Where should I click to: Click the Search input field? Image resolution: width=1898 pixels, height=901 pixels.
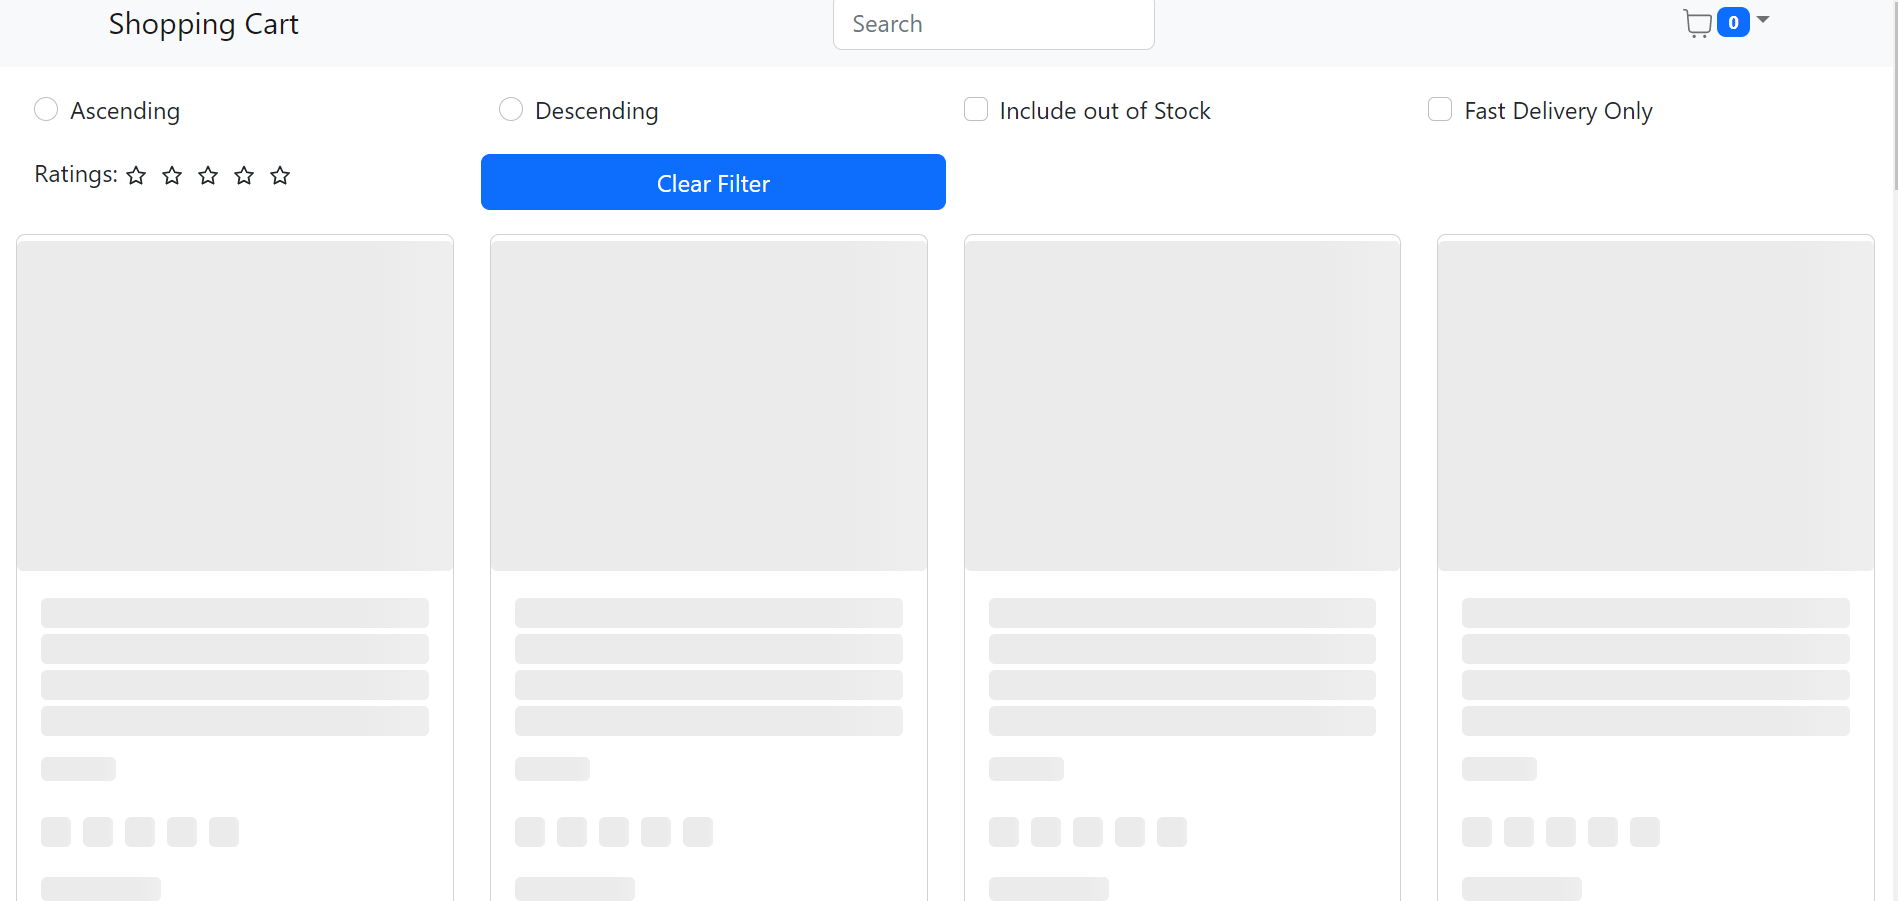(993, 23)
